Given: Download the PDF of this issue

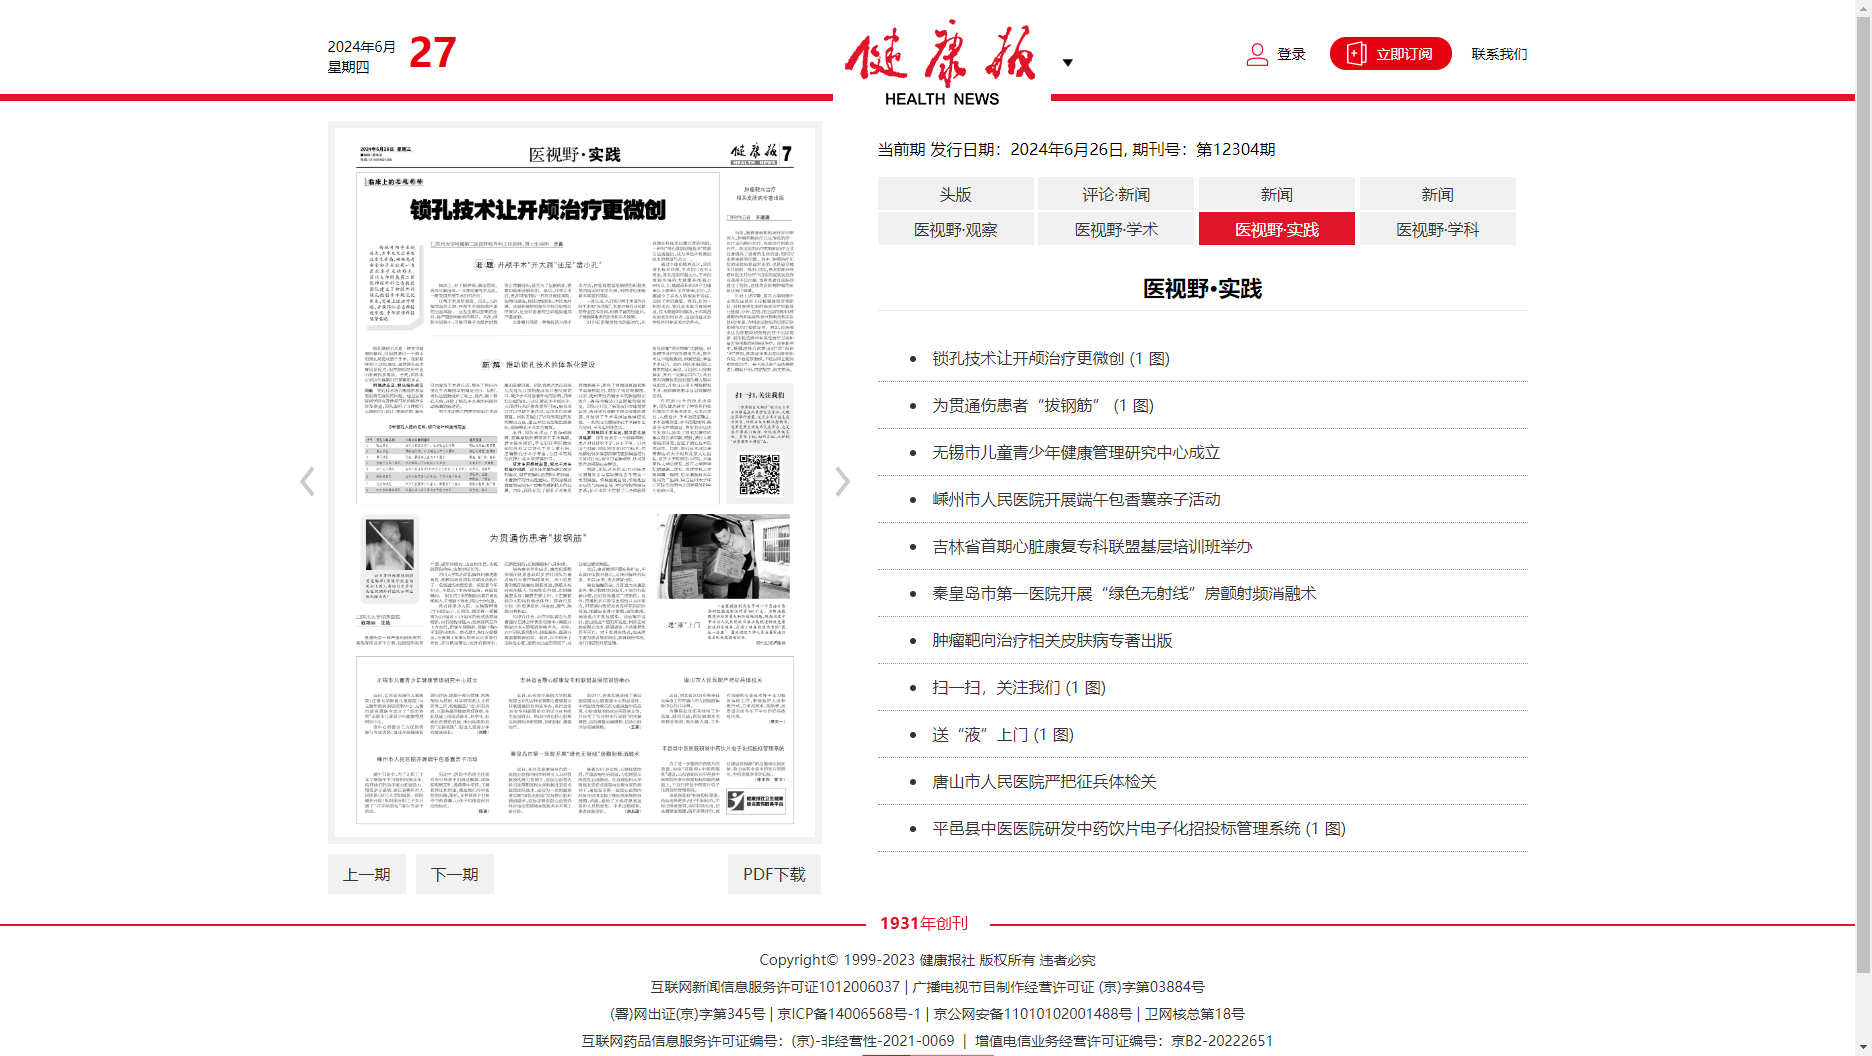Looking at the screenshot, I should 774,874.
